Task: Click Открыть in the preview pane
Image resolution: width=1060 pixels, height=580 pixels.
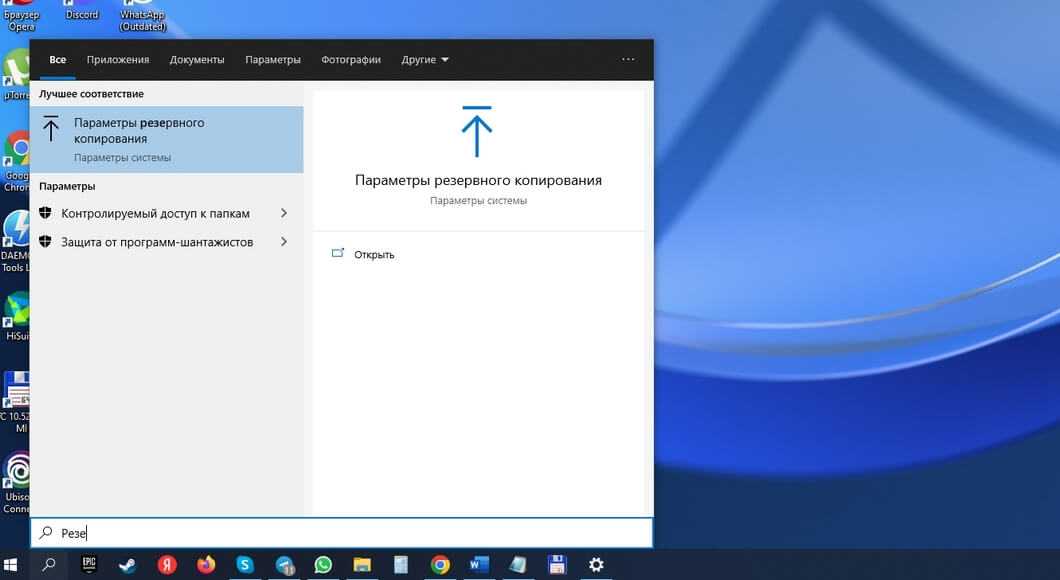Action: point(374,255)
